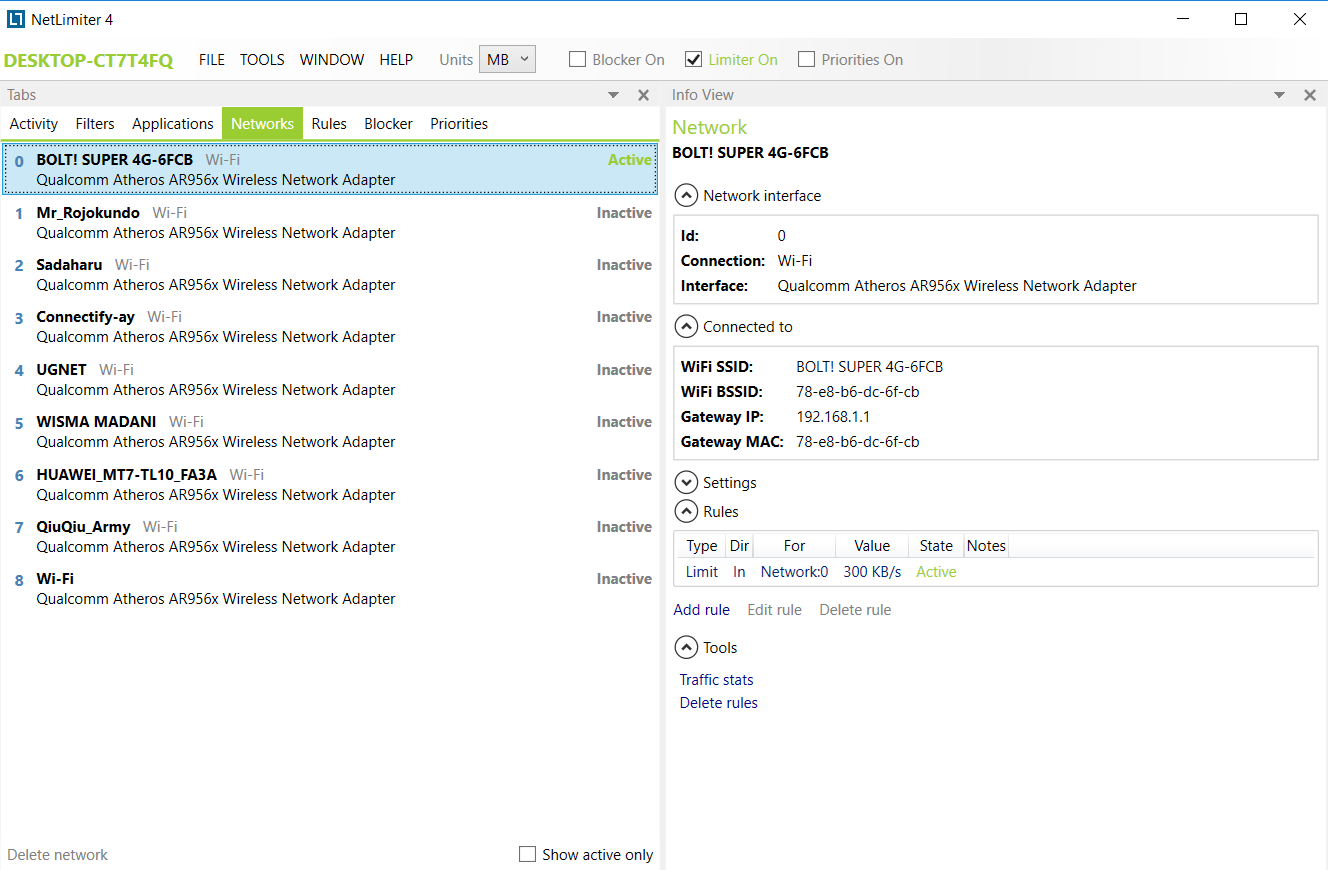The width and height of the screenshot is (1328, 870).
Task: Click the 300 KB/s rule value
Action: coord(872,572)
